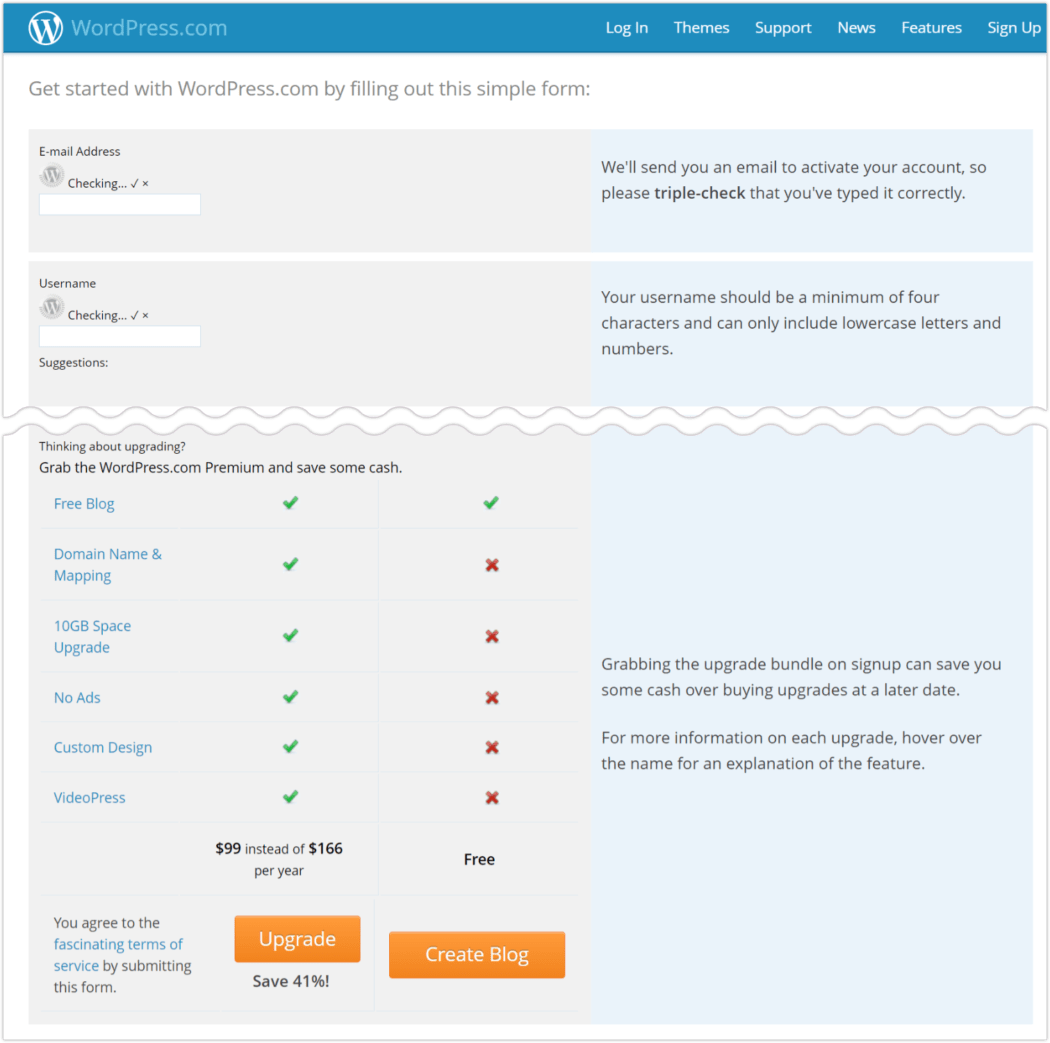This screenshot has height=1043, width=1050.
Task: Click the WordPress logo in the header
Action: click(x=44, y=27)
